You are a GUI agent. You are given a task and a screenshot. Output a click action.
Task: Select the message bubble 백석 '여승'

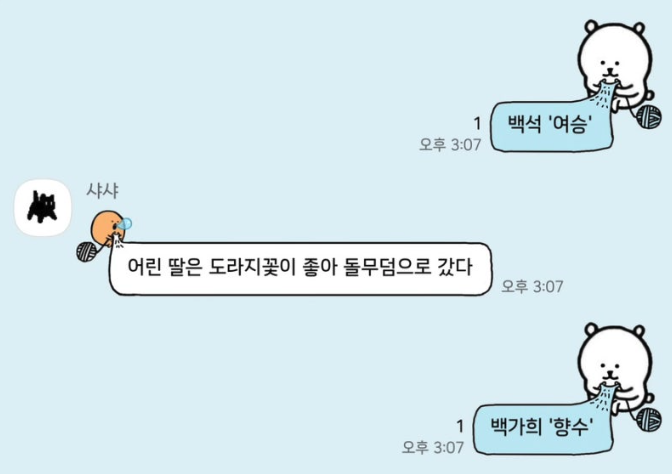pyautogui.click(x=552, y=127)
